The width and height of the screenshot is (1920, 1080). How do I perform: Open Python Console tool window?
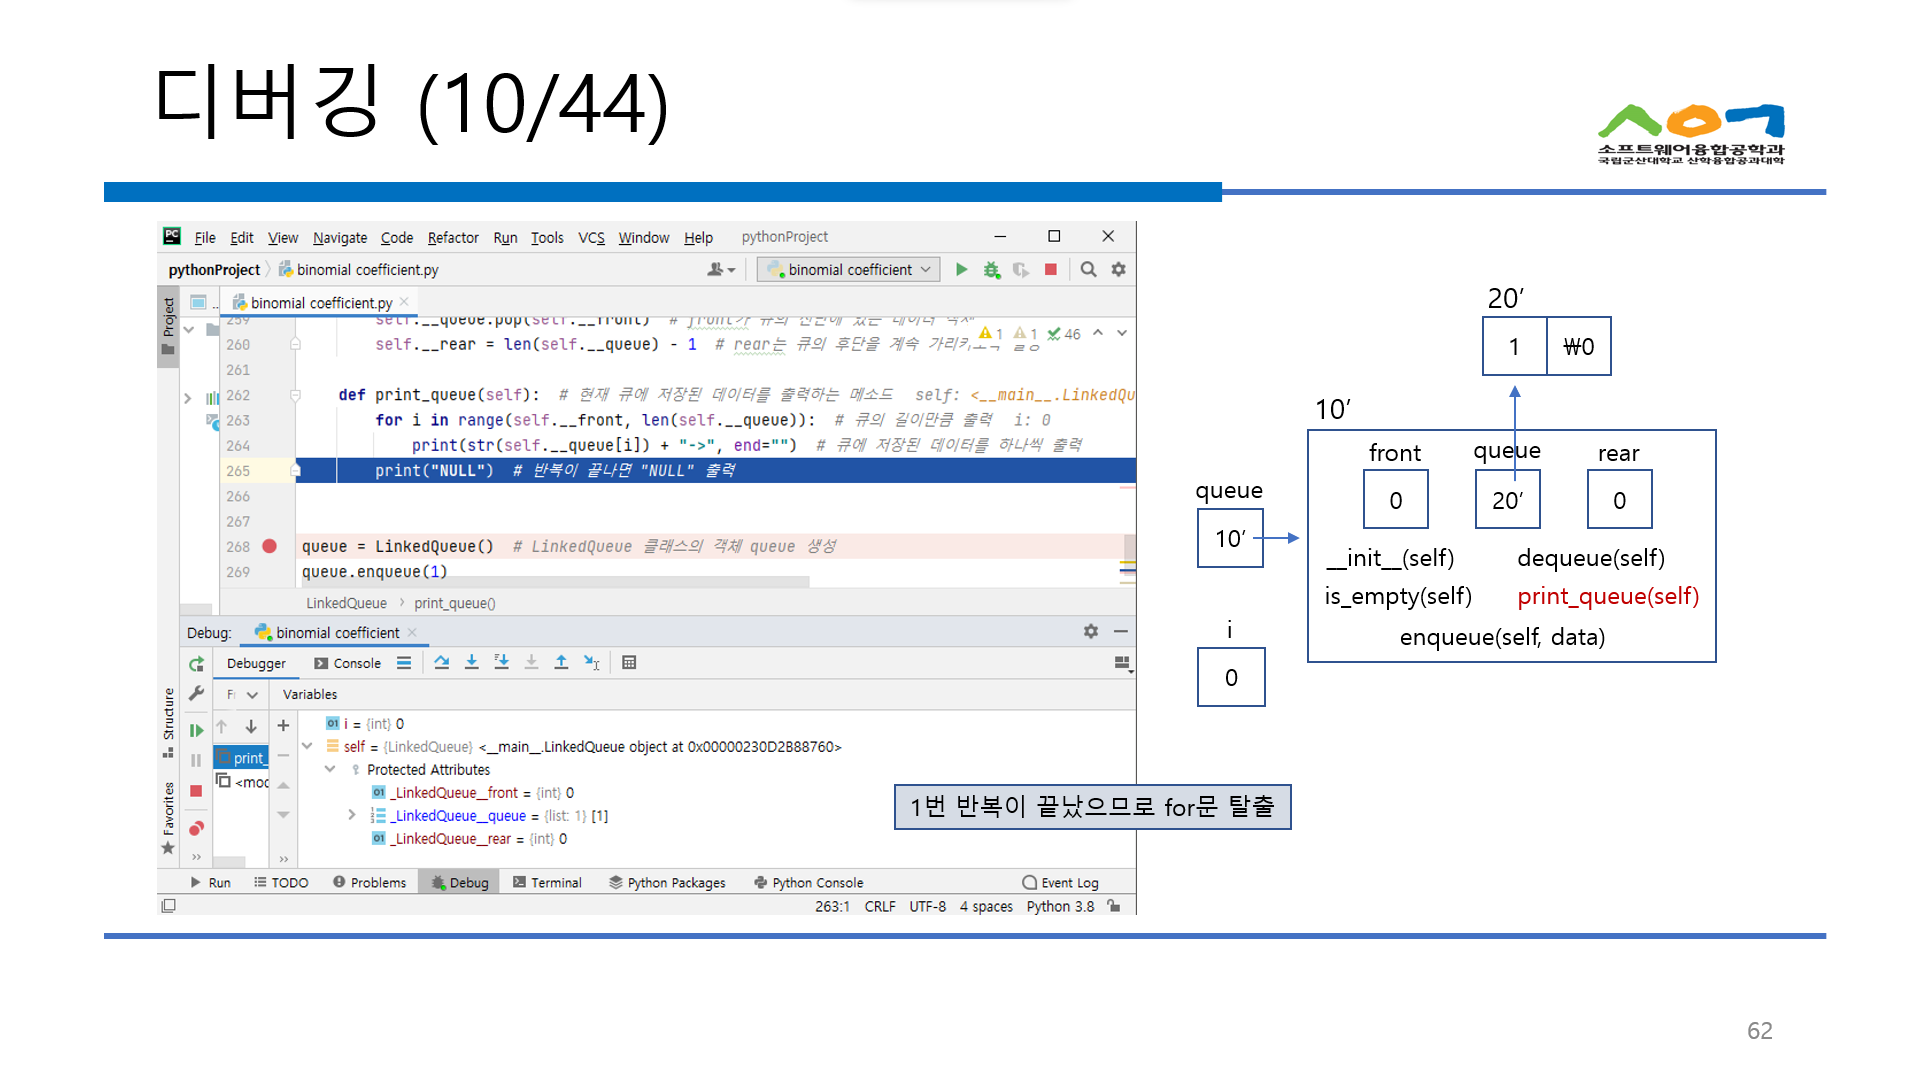pos(808,883)
